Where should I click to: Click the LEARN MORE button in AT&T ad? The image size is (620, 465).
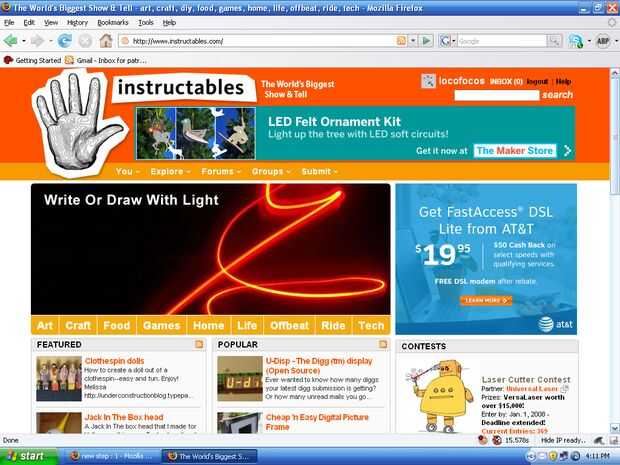[x=486, y=301]
